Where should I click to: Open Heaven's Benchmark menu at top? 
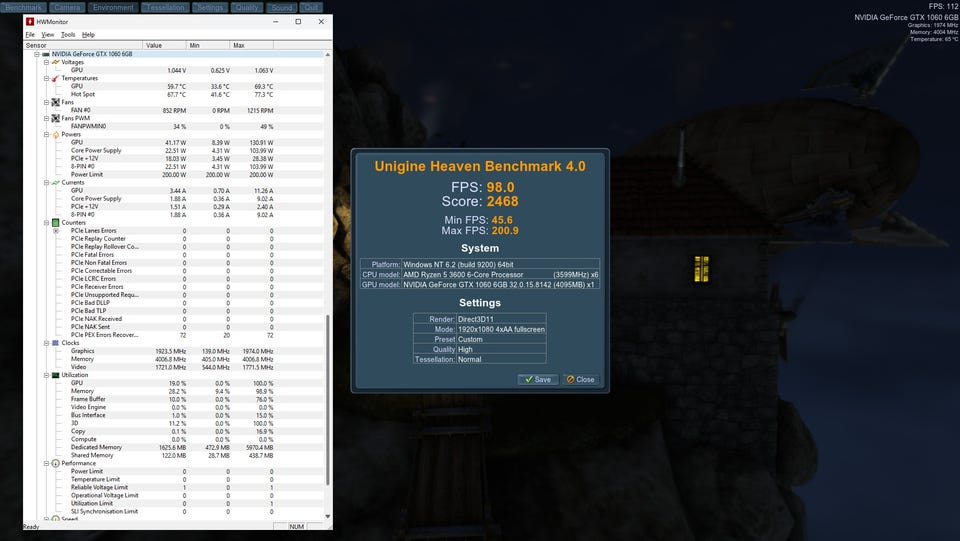tap(24, 7)
